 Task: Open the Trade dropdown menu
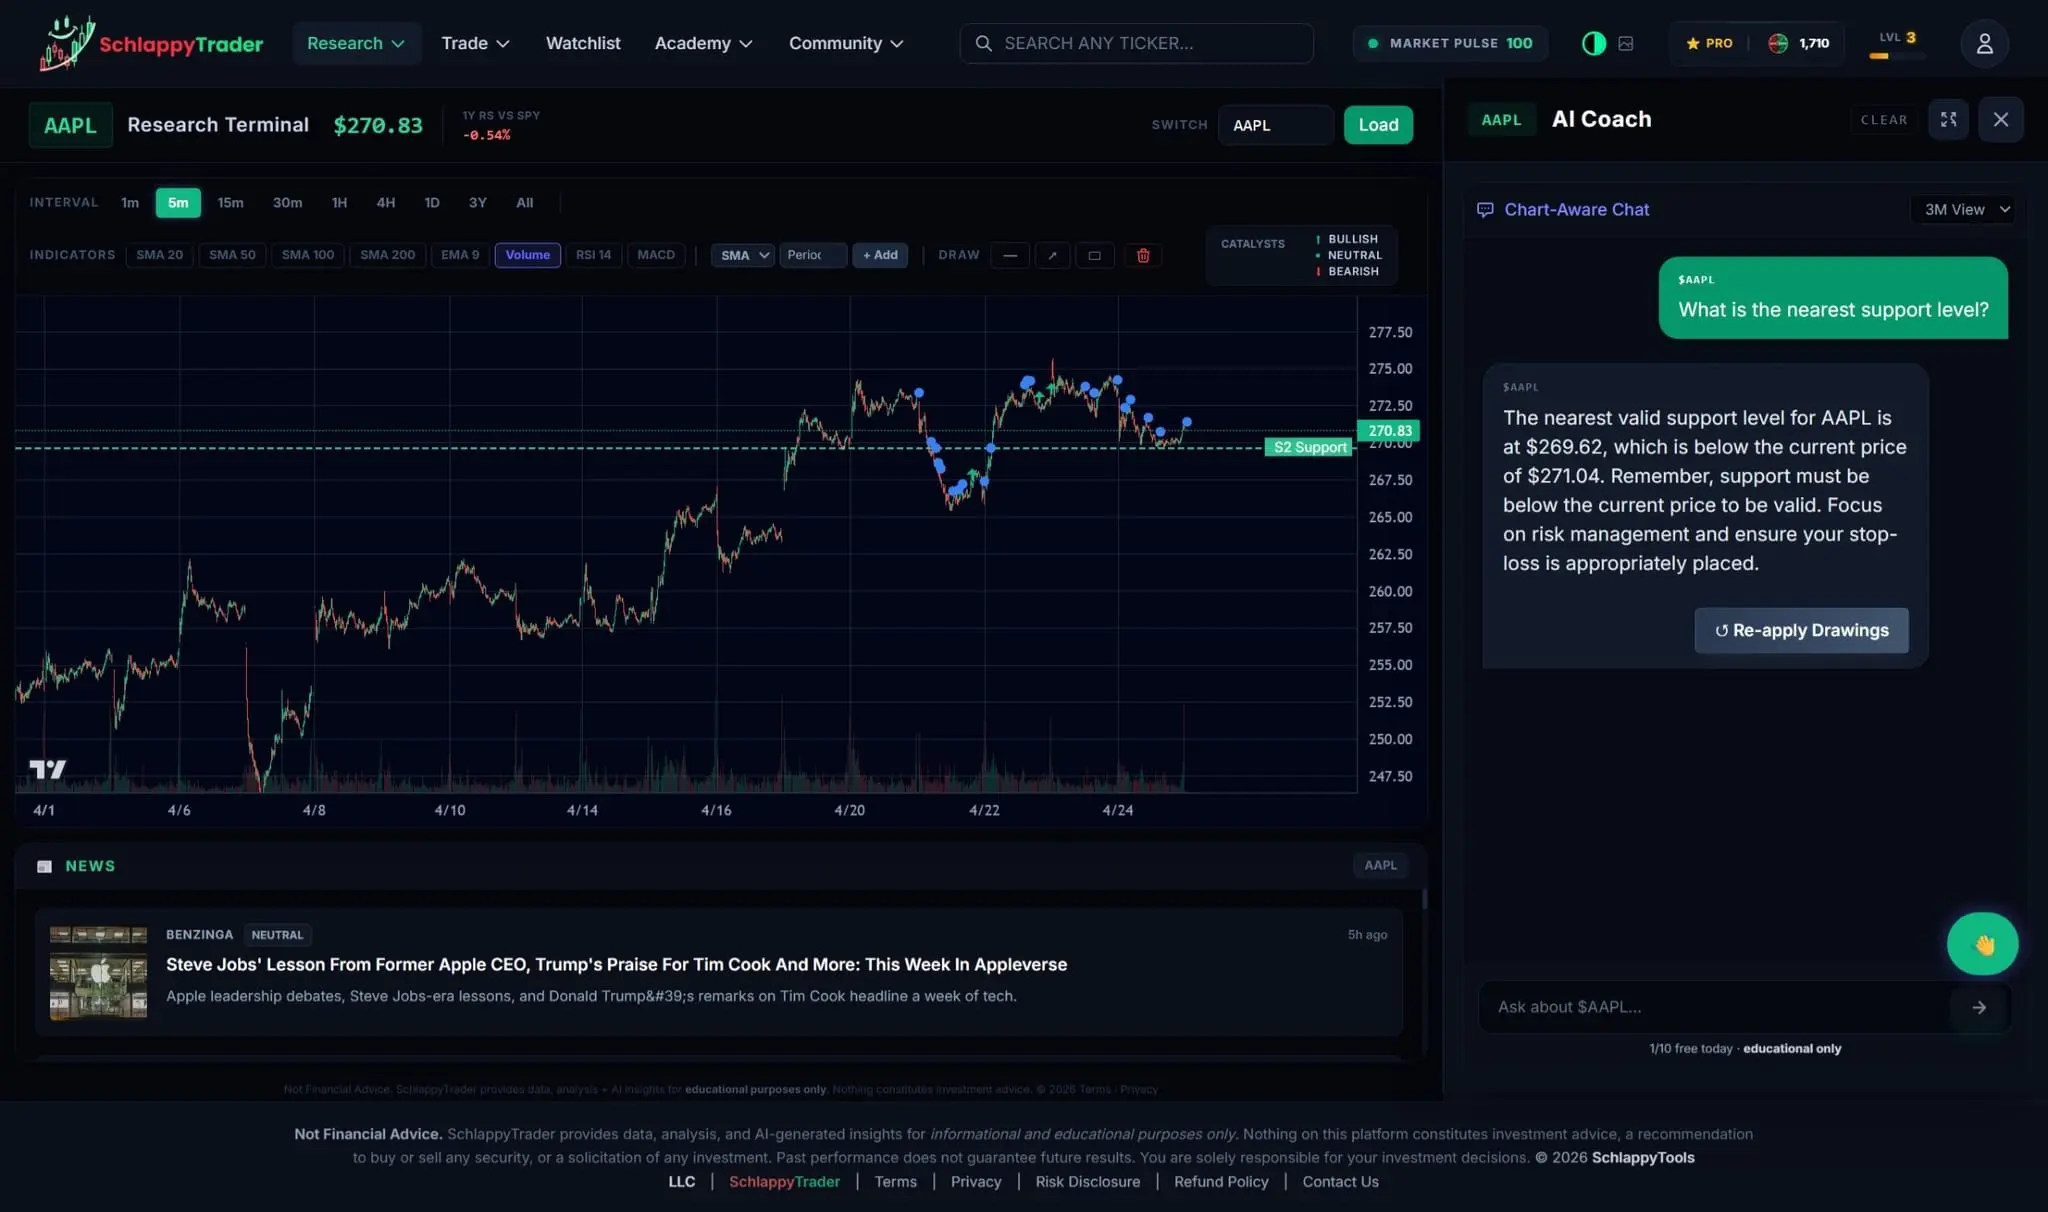(x=475, y=43)
